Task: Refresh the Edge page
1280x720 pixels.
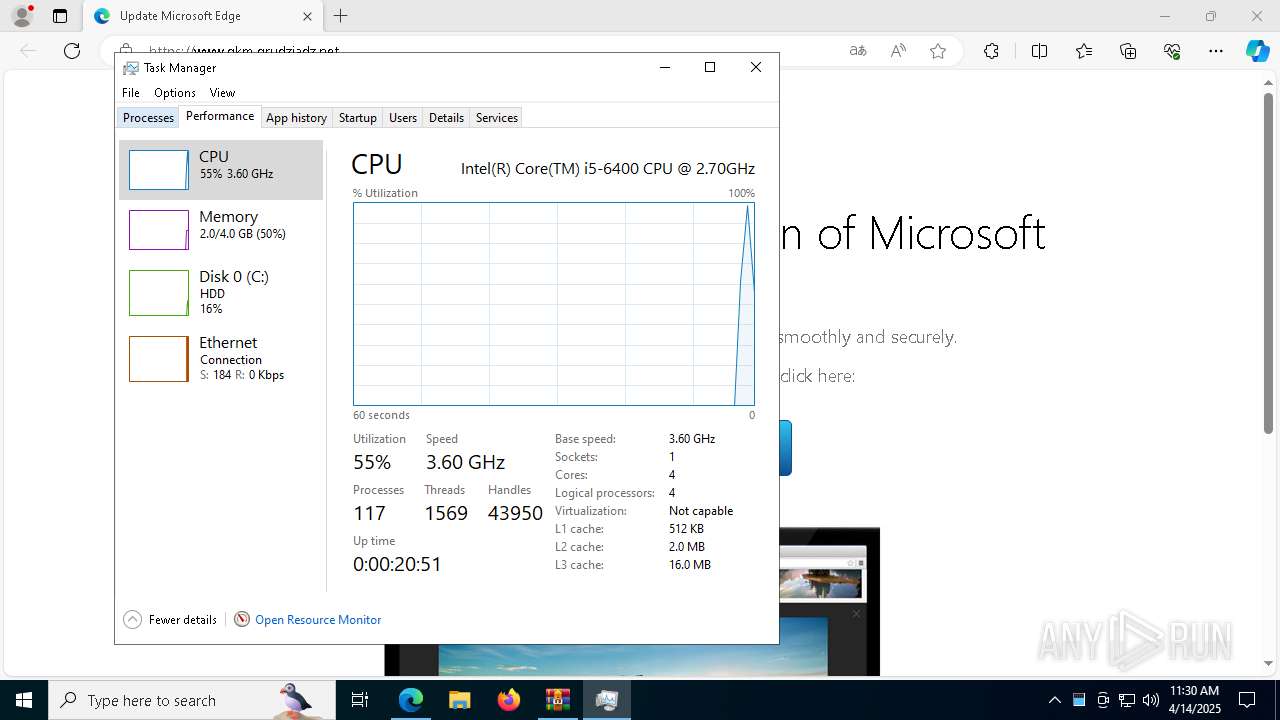Action: point(72,51)
